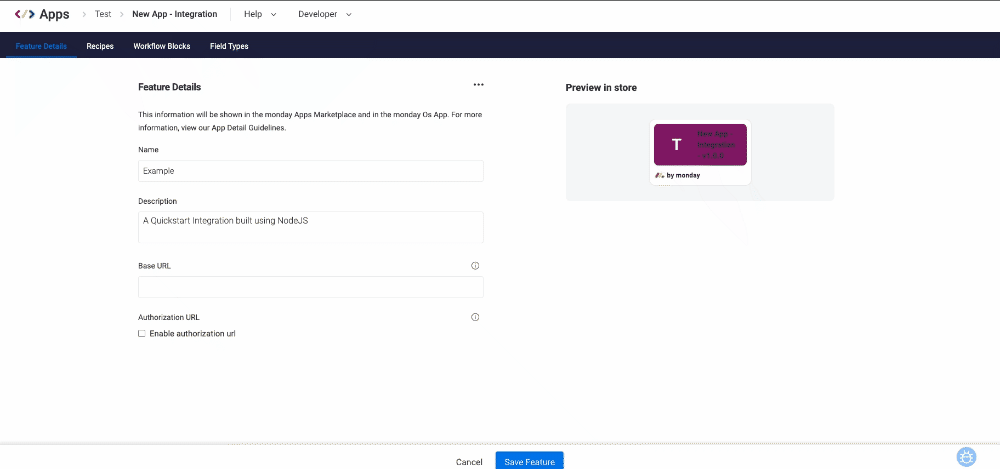Go to Test breadcrumb

click(103, 14)
